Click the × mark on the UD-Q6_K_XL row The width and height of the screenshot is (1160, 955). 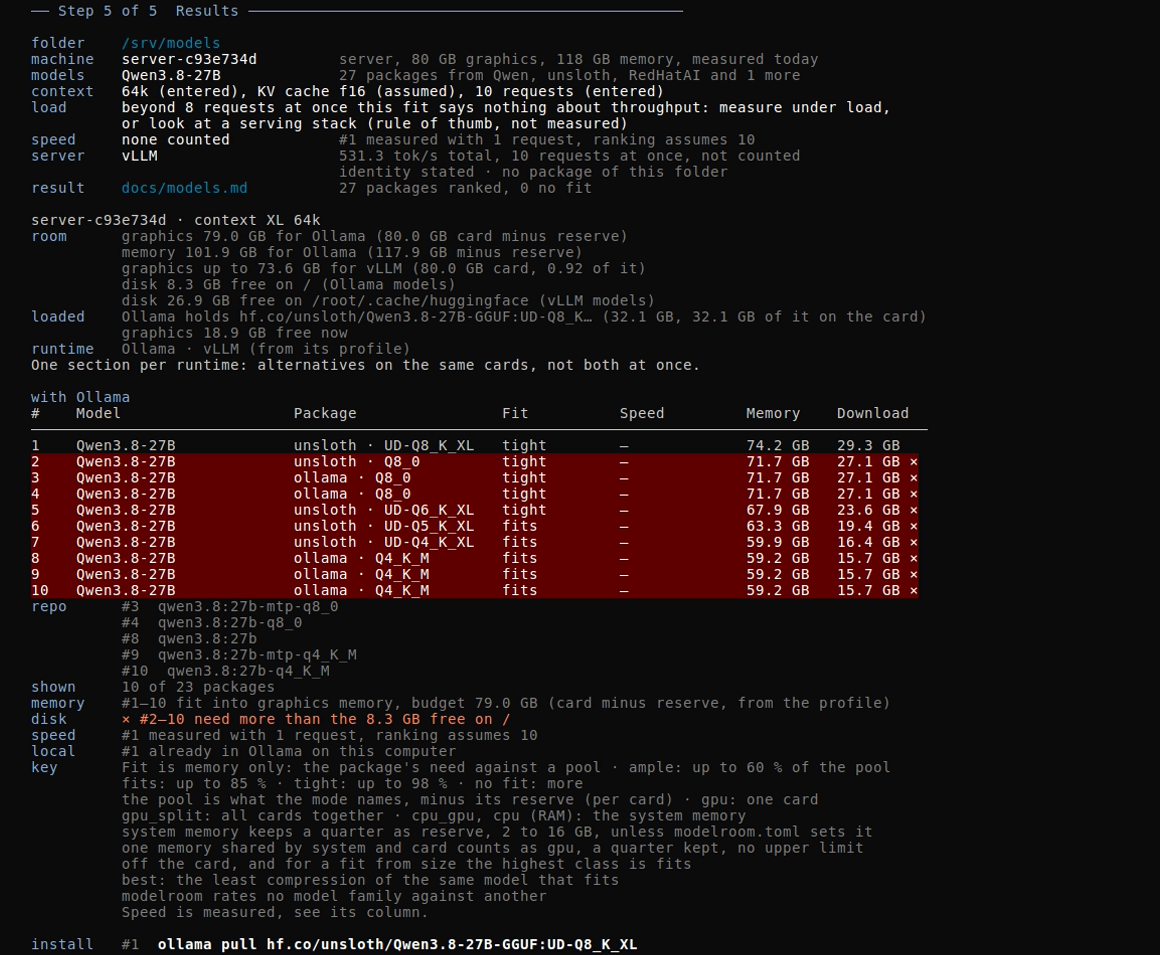914,510
